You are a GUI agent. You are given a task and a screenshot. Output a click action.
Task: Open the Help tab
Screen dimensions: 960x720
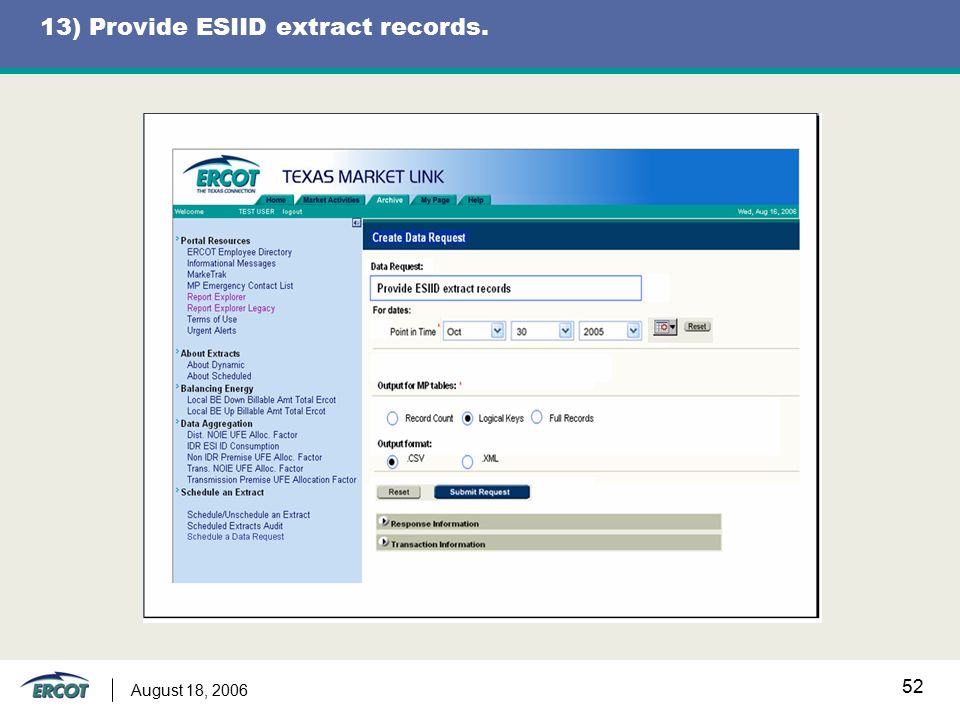[x=476, y=200]
